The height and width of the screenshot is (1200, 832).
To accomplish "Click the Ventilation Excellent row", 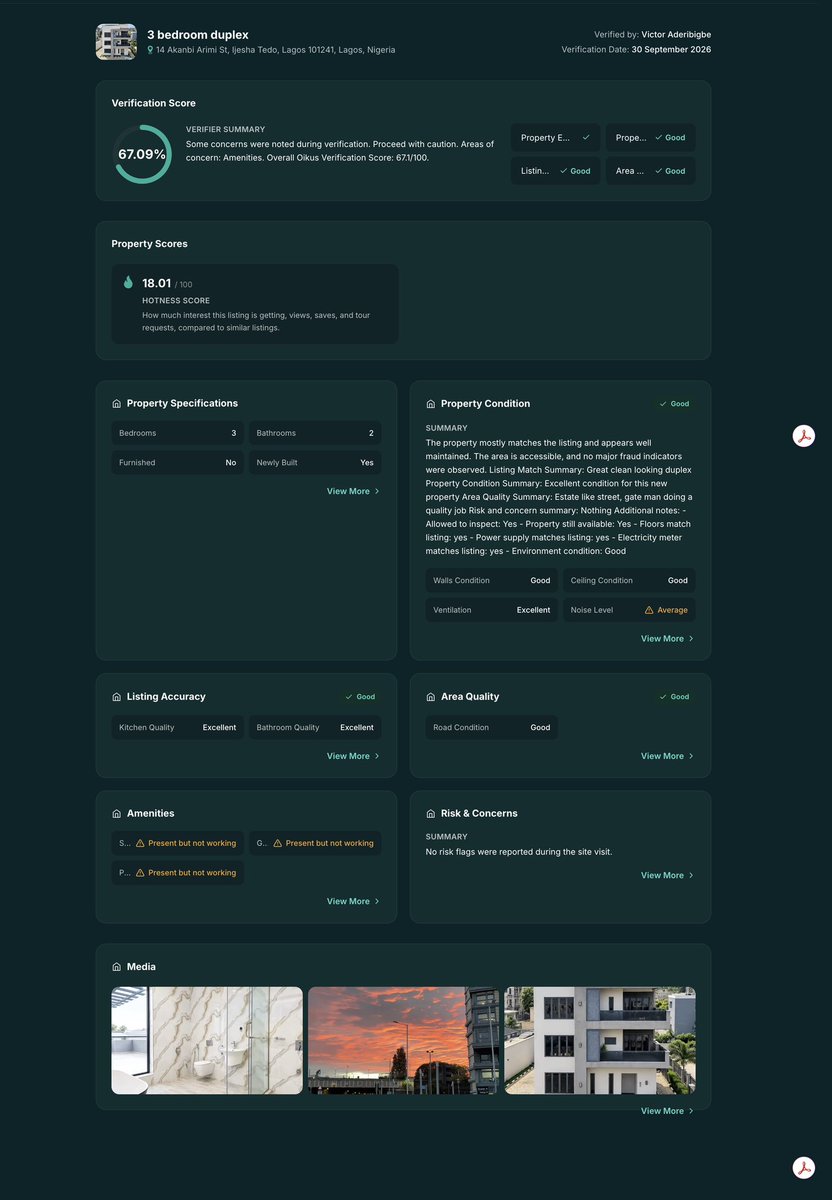I will coord(492,610).
